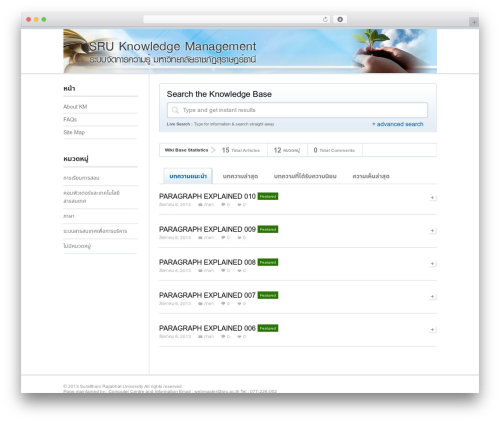Switch to the third articles tab
The width and height of the screenshot is (500, 423).
tap(305, 176)
